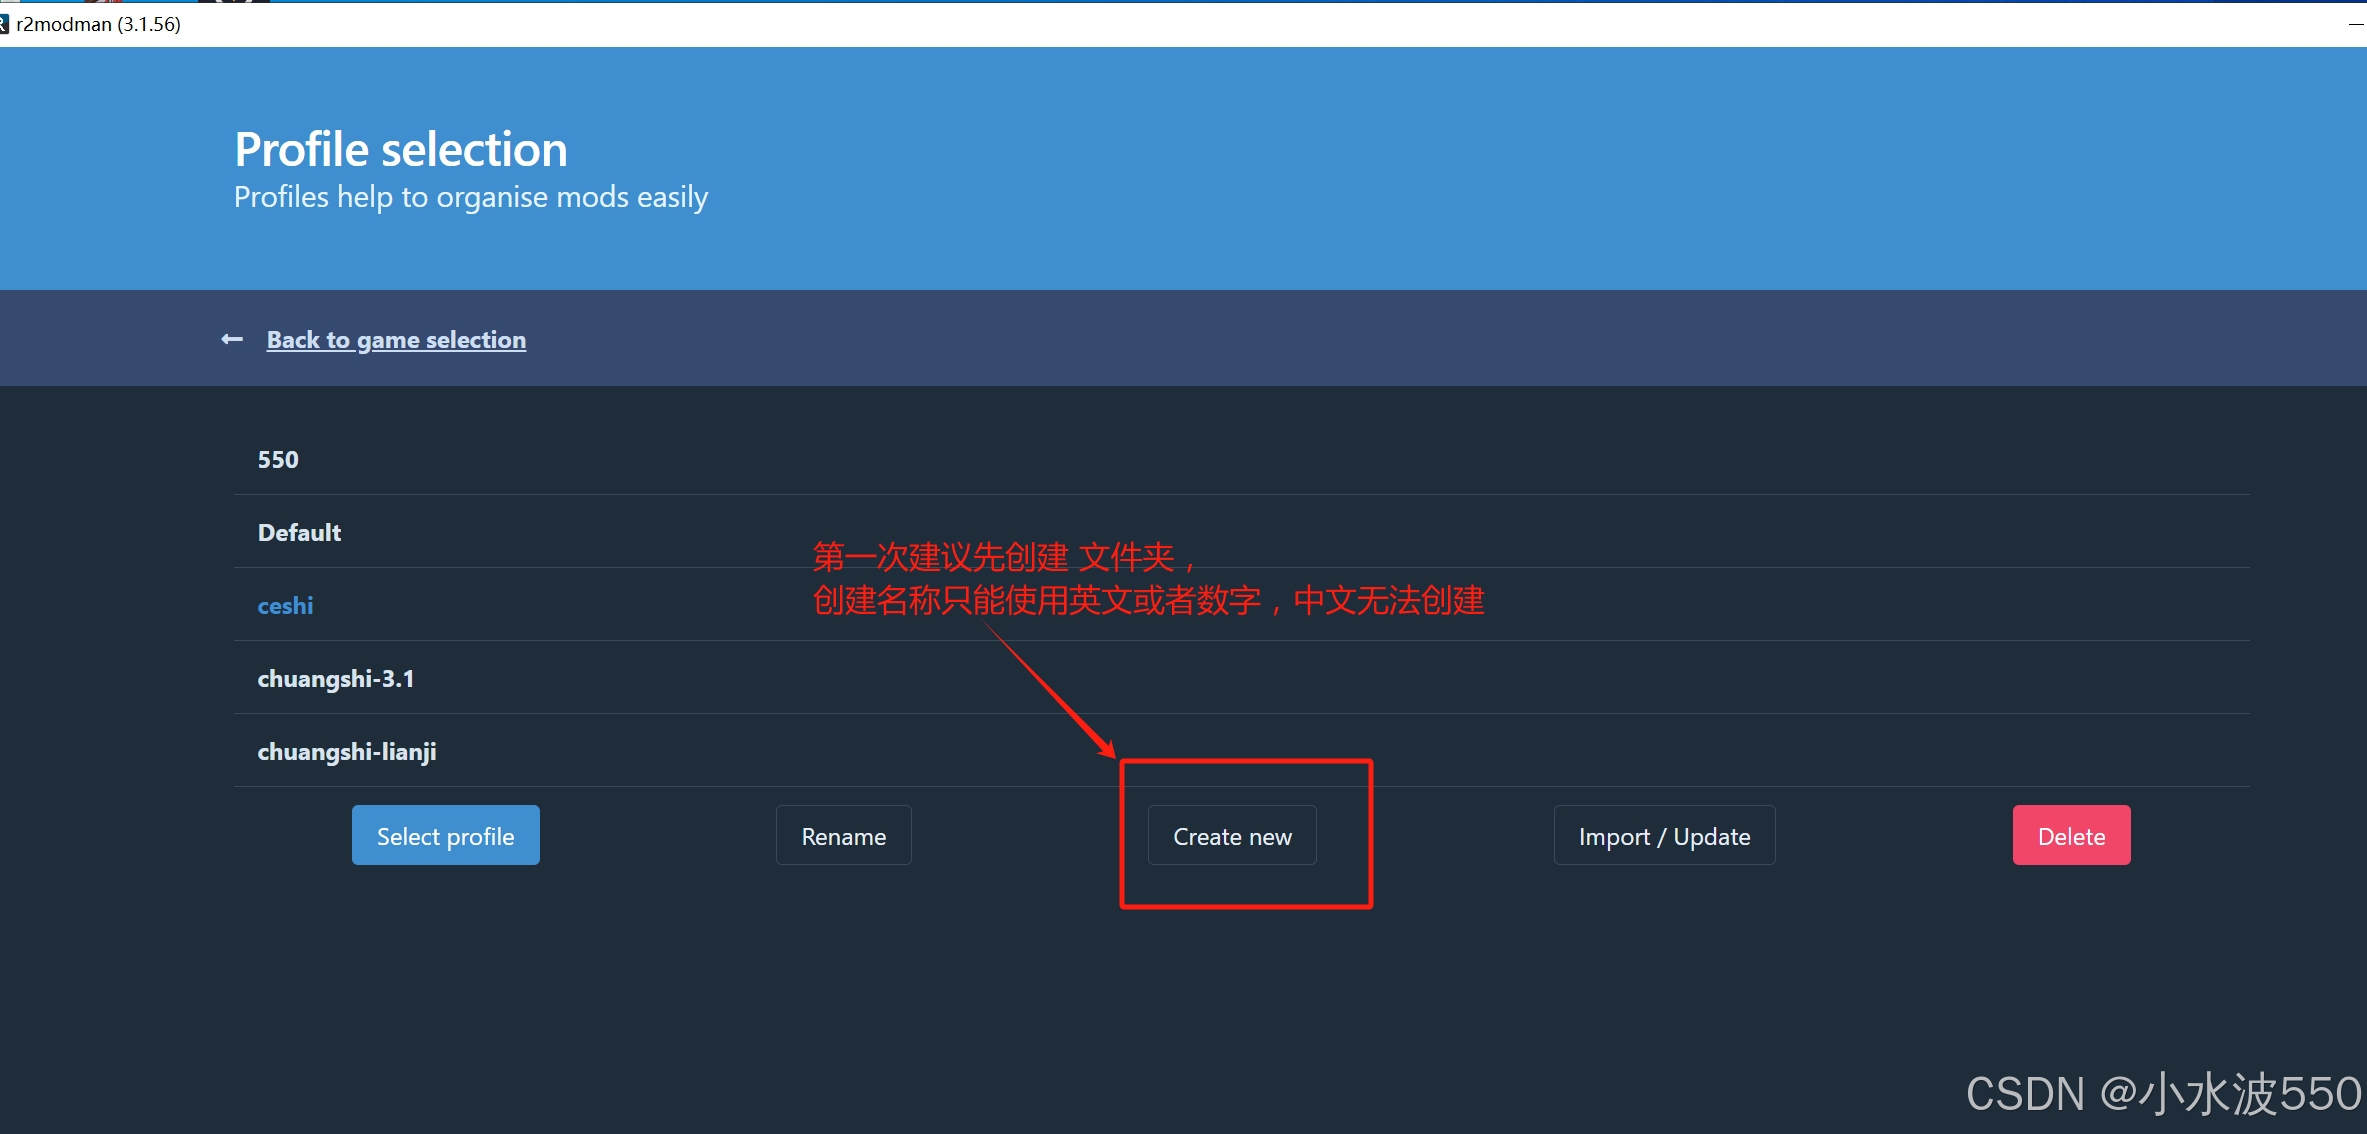Pick the chuangshi-lianji profile
This screenshot has width=2367, height=1134.
[x=347, y=752]
